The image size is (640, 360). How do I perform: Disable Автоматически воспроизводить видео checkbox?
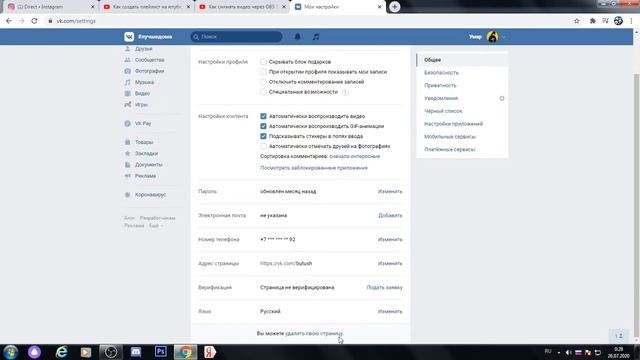(263, 116)
